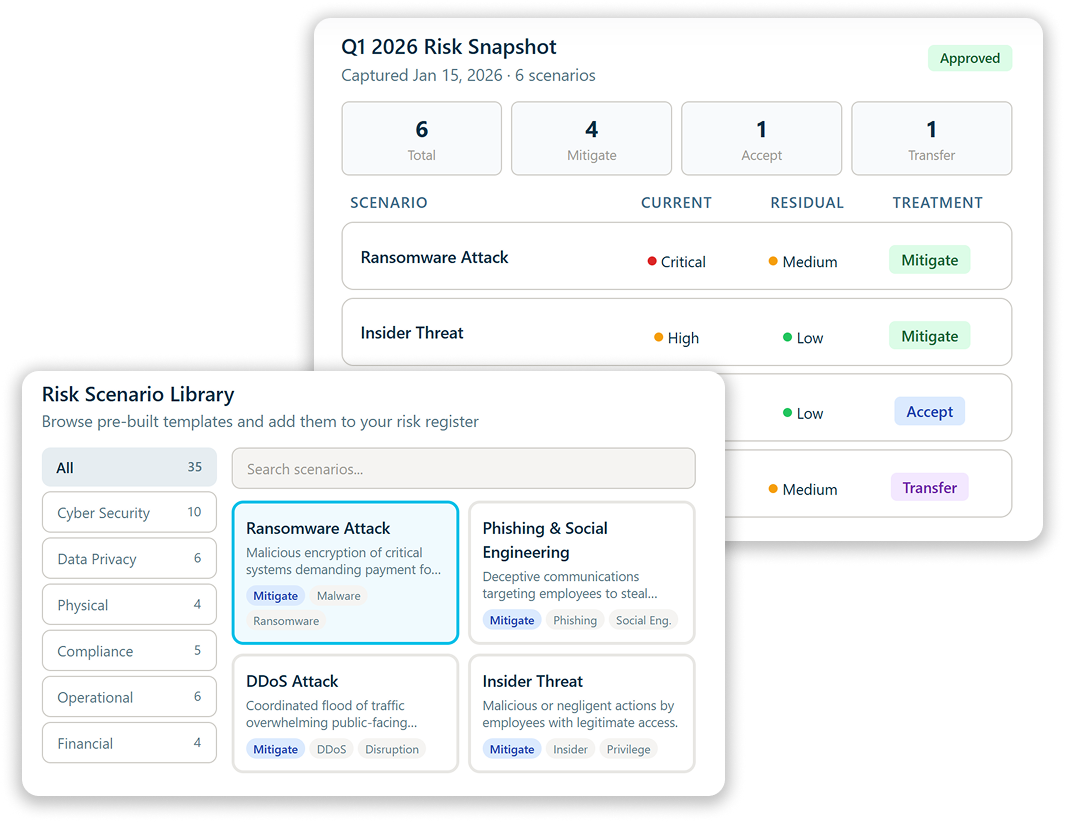Select the Accept count stat tile
Image resolution: width=1065 pixels, height=822 pixels.
[761, 139]
